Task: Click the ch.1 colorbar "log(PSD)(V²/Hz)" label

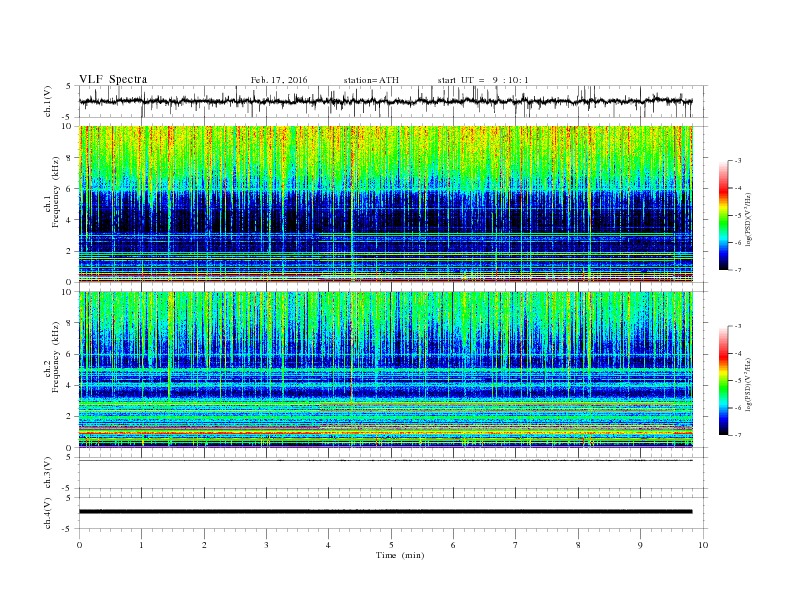Action: (749, 219)
